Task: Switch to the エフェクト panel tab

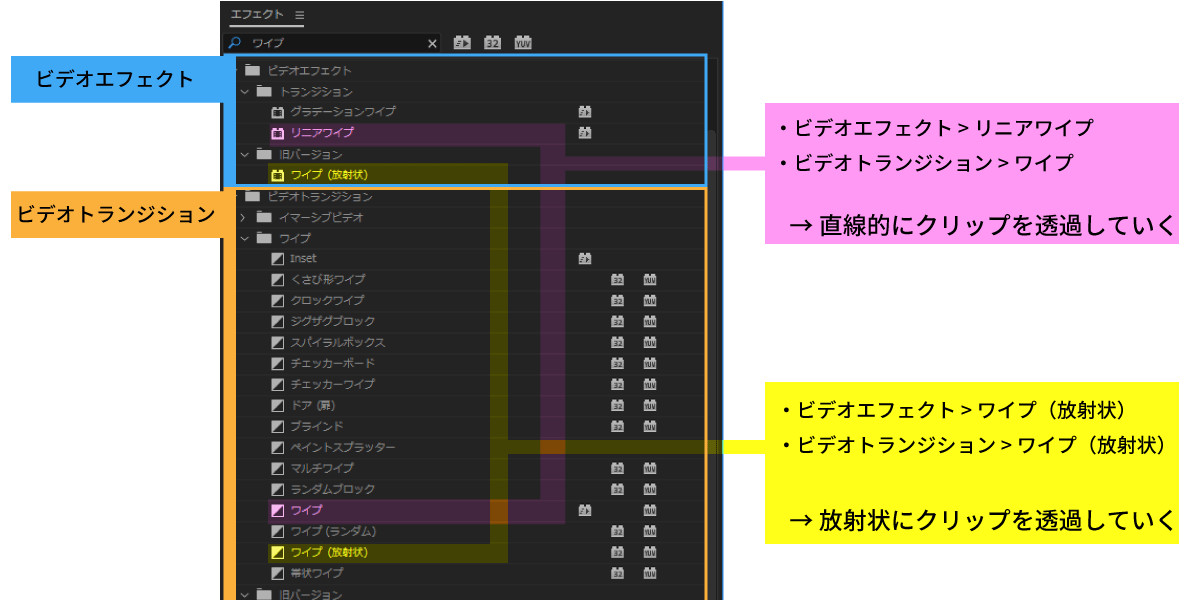Action: point(257,16)
